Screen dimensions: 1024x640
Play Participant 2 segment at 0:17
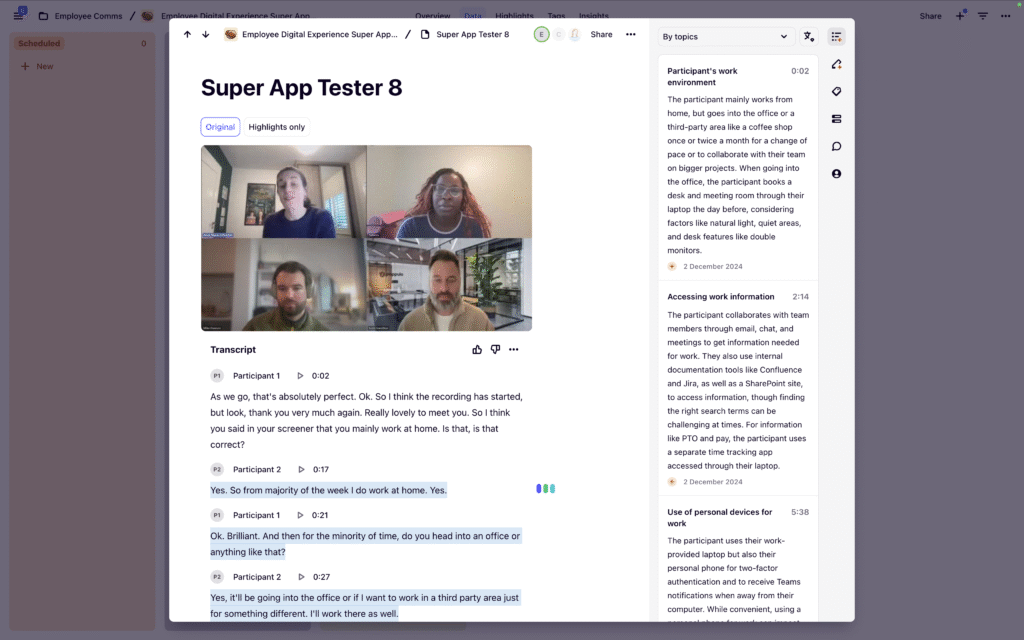point(300,469)
